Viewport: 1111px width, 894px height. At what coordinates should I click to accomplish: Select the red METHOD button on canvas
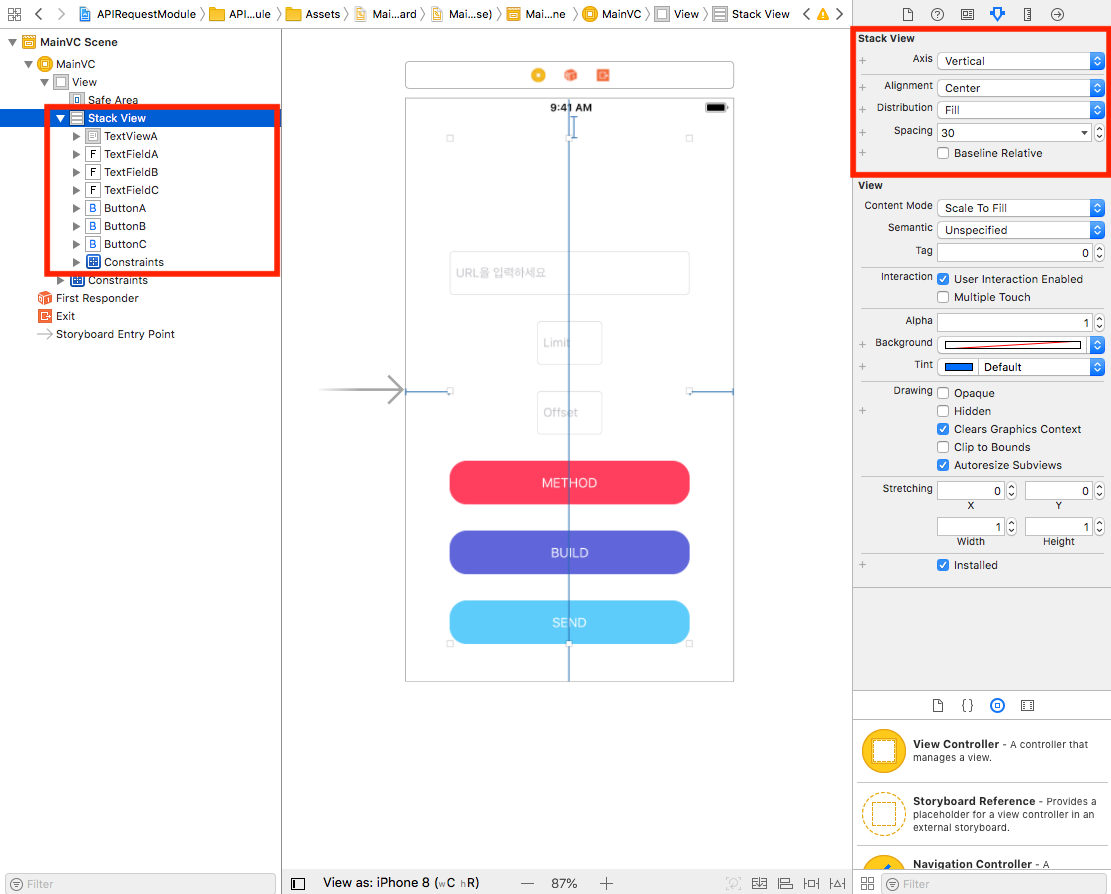pos(569,482)
